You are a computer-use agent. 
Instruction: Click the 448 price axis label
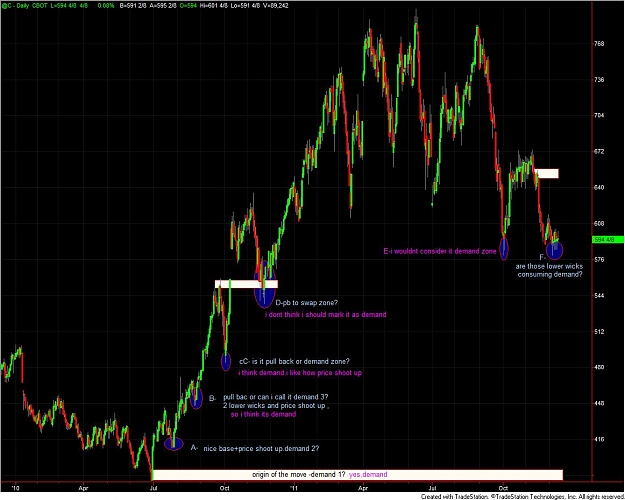[599, 403]
